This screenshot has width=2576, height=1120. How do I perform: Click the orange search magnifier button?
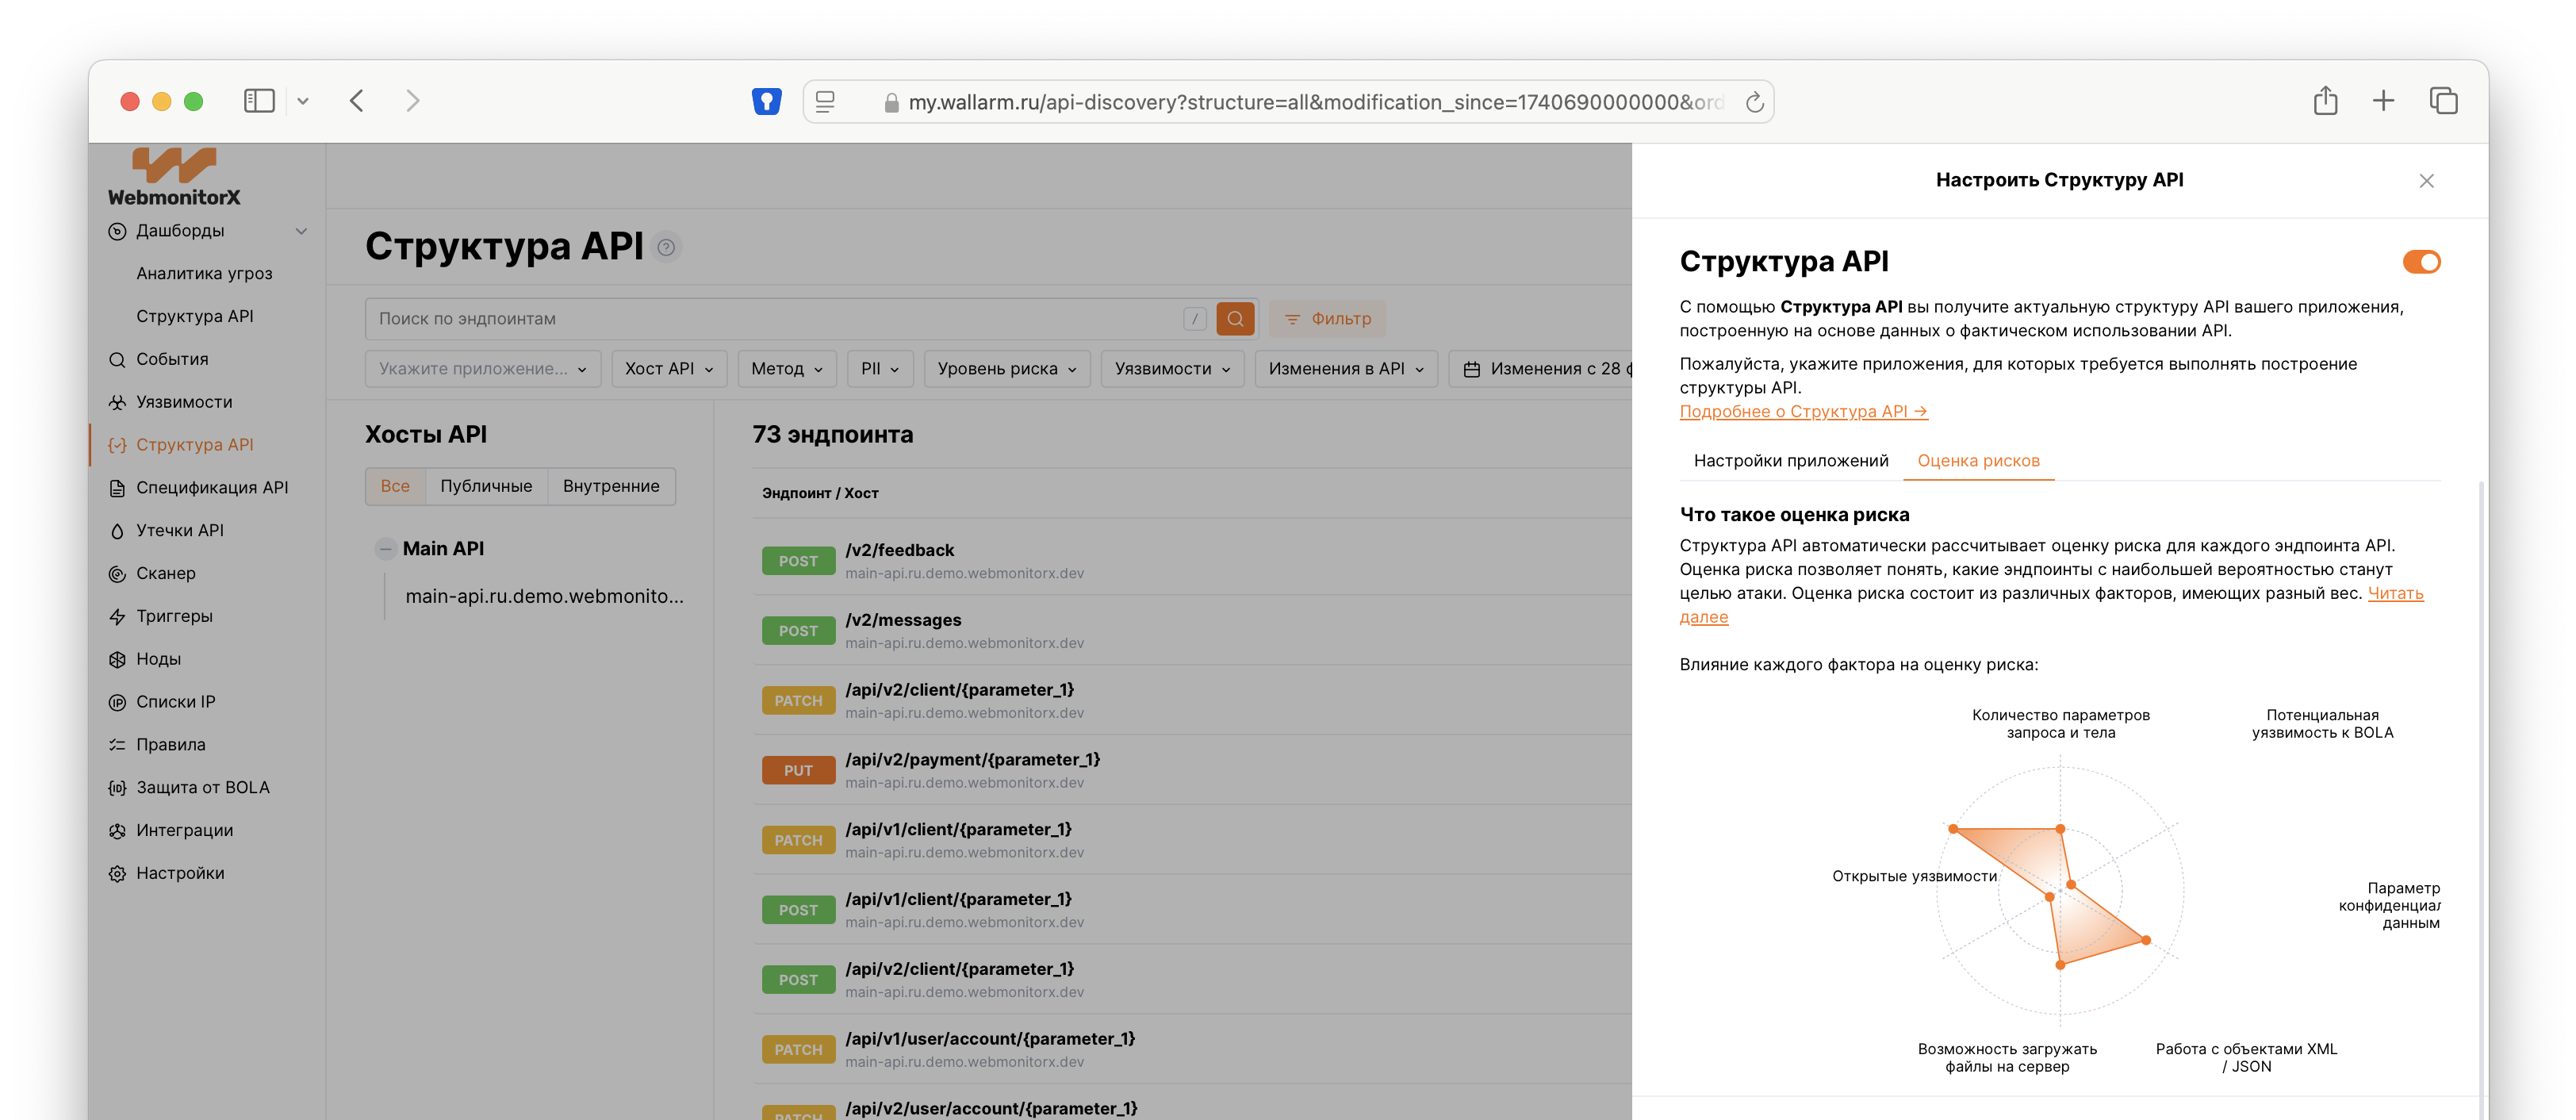coord(1235,318)
